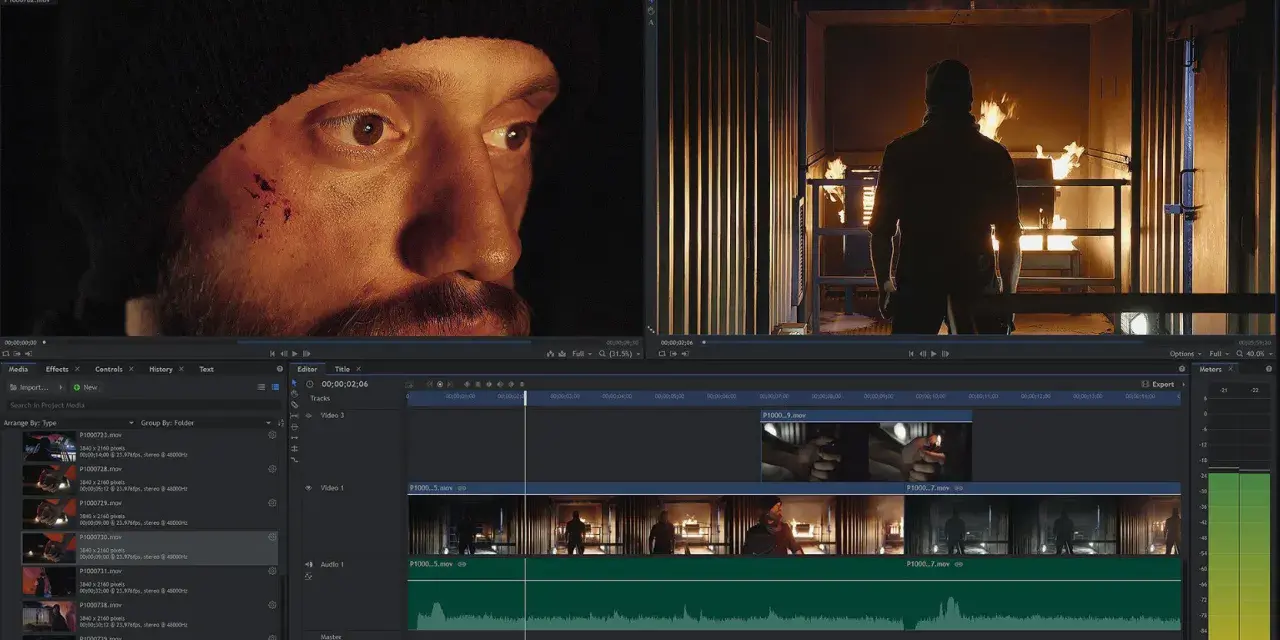Image resolution: width=1280 pixels, height=640 pixels.
Task: Click the gear icon for P1000723.mov
Action: [272, 435]
